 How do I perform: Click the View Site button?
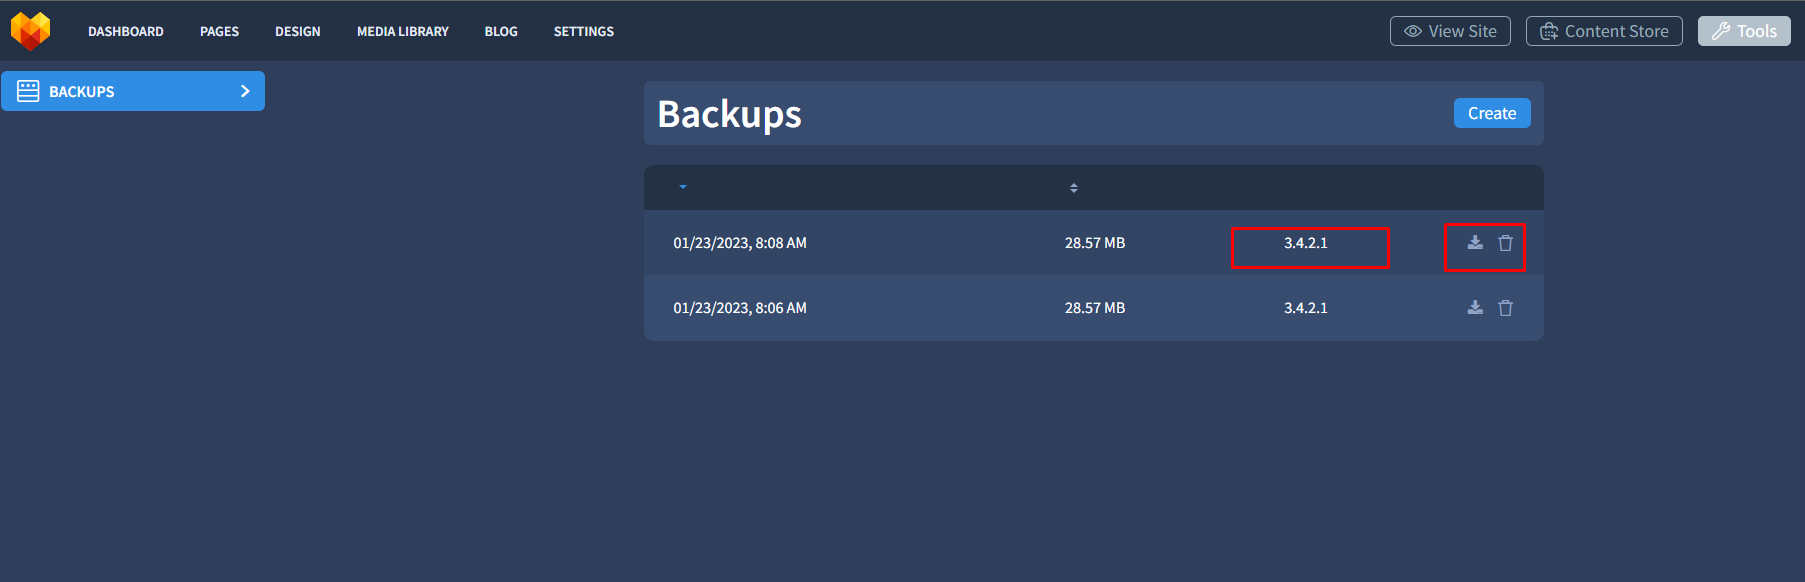coord(1450,31)
